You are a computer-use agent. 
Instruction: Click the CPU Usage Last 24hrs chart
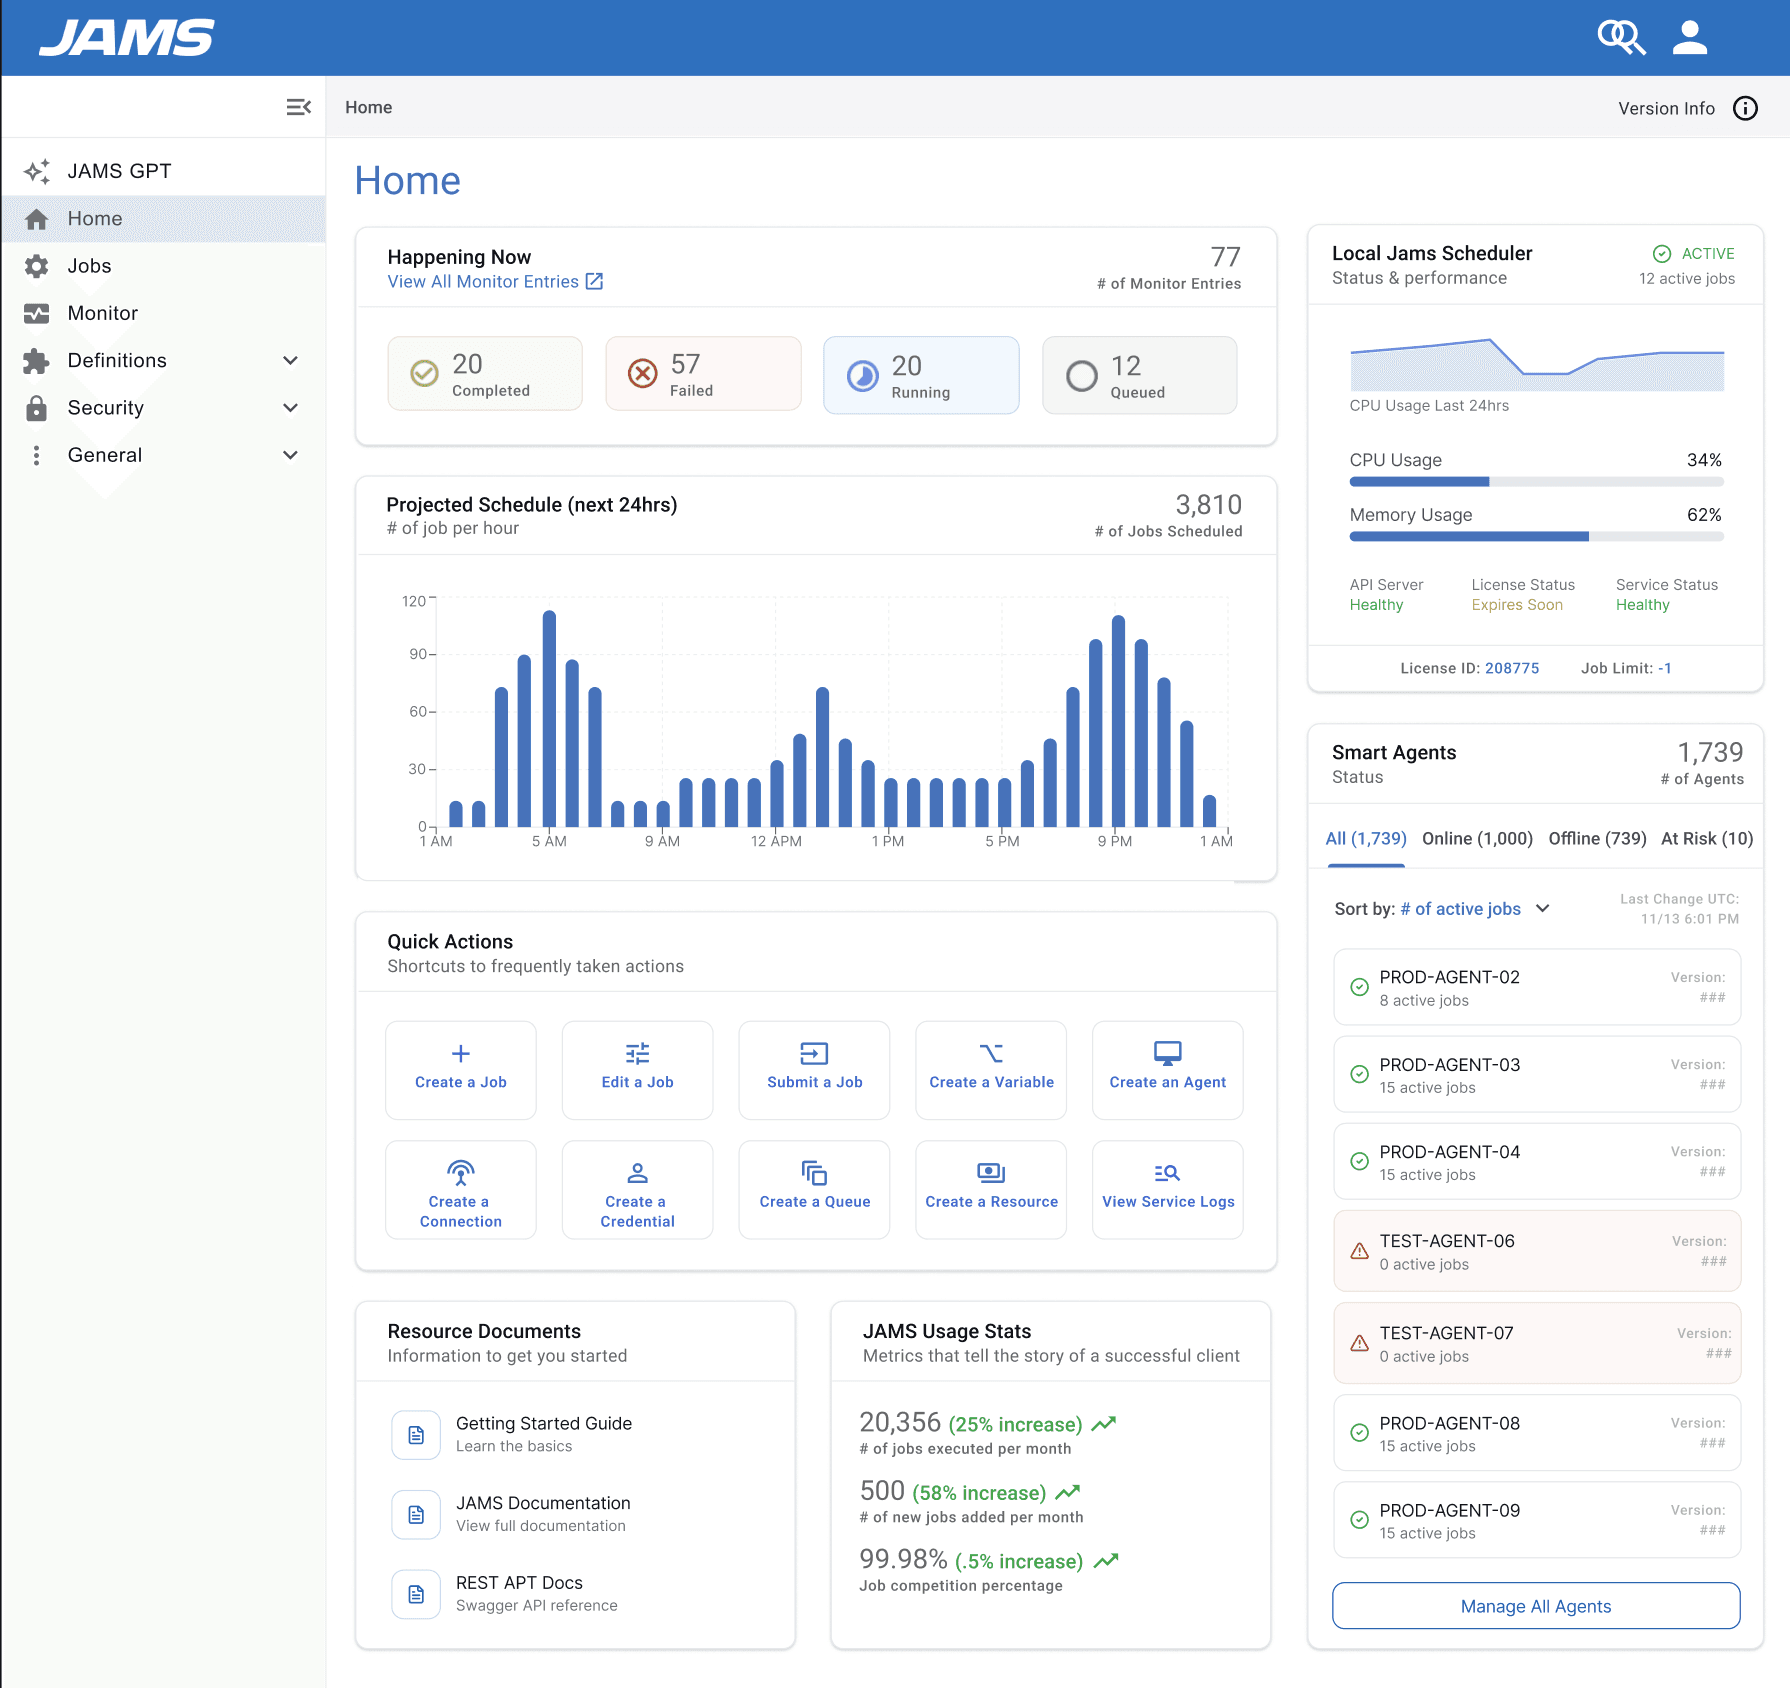click(x=1537, y=365)
